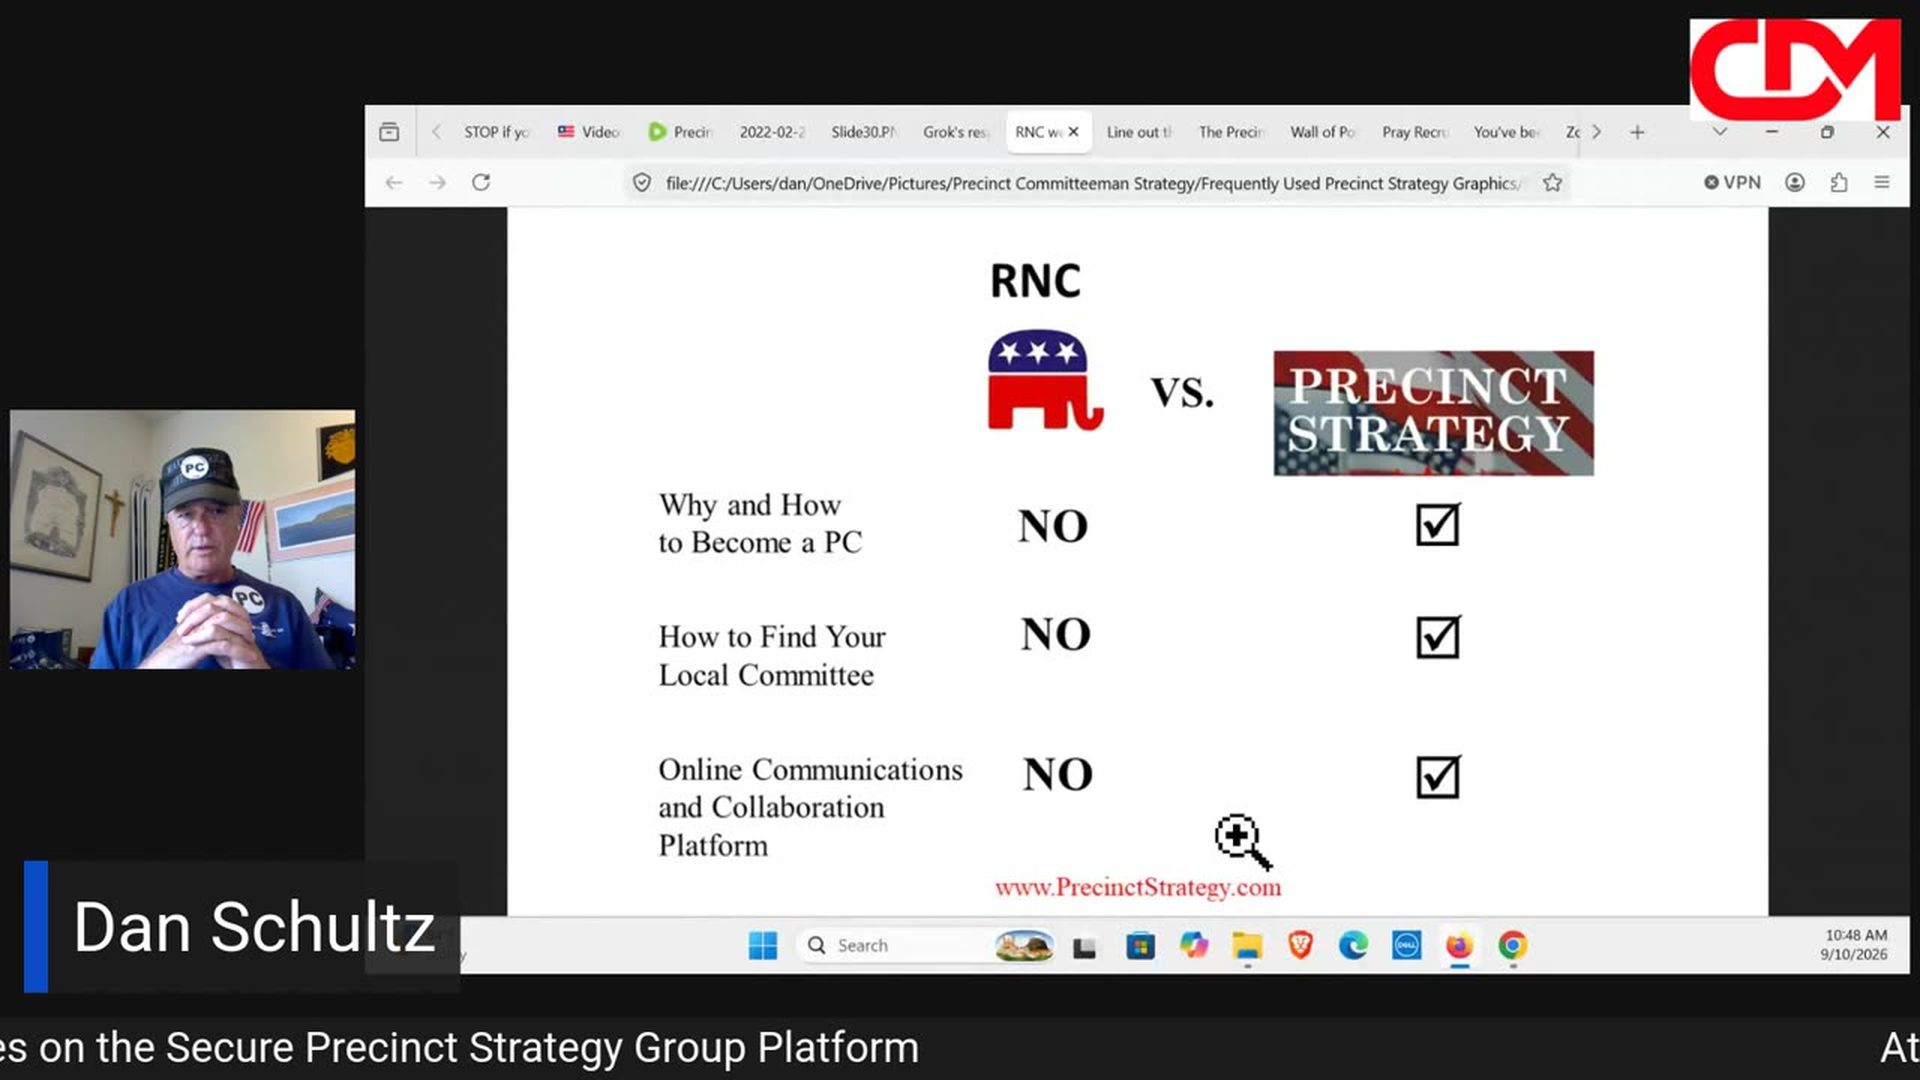Check the 'Why and How to Become a PC' checkbox
The image size is (1920, 1080).
click(x=1438, y=524)
